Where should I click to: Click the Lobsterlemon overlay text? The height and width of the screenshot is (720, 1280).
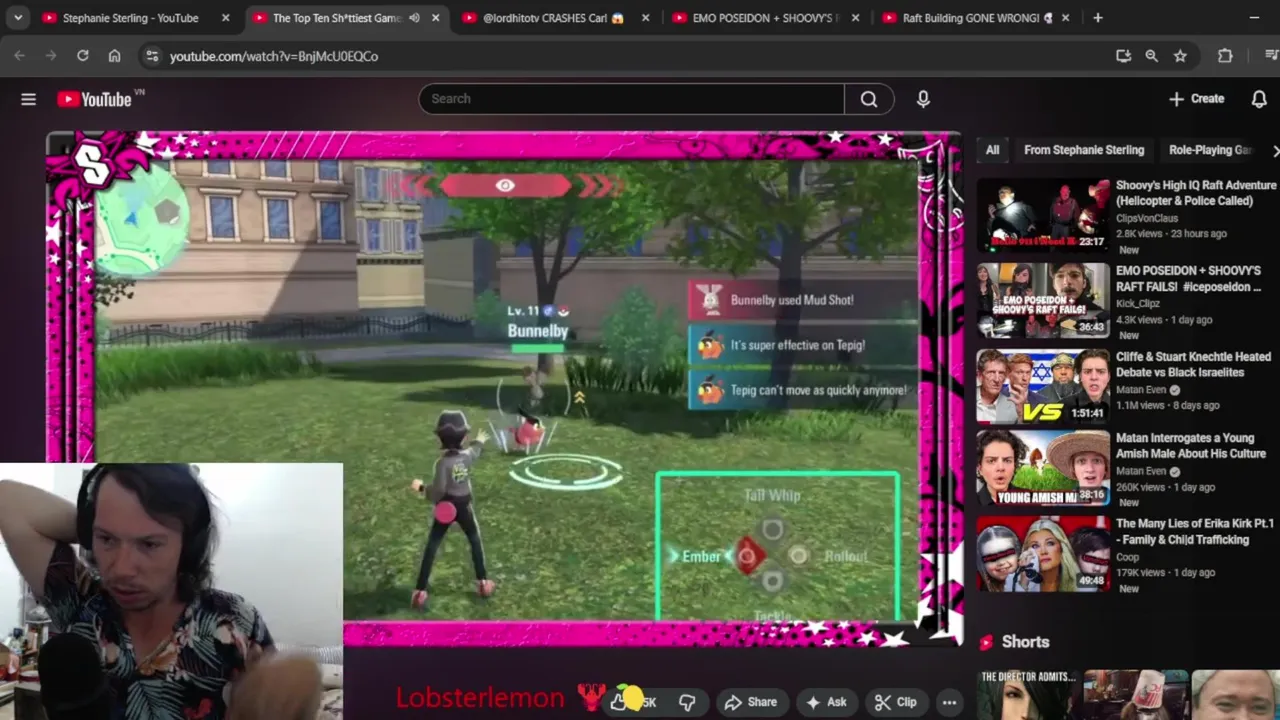point(480,697)
